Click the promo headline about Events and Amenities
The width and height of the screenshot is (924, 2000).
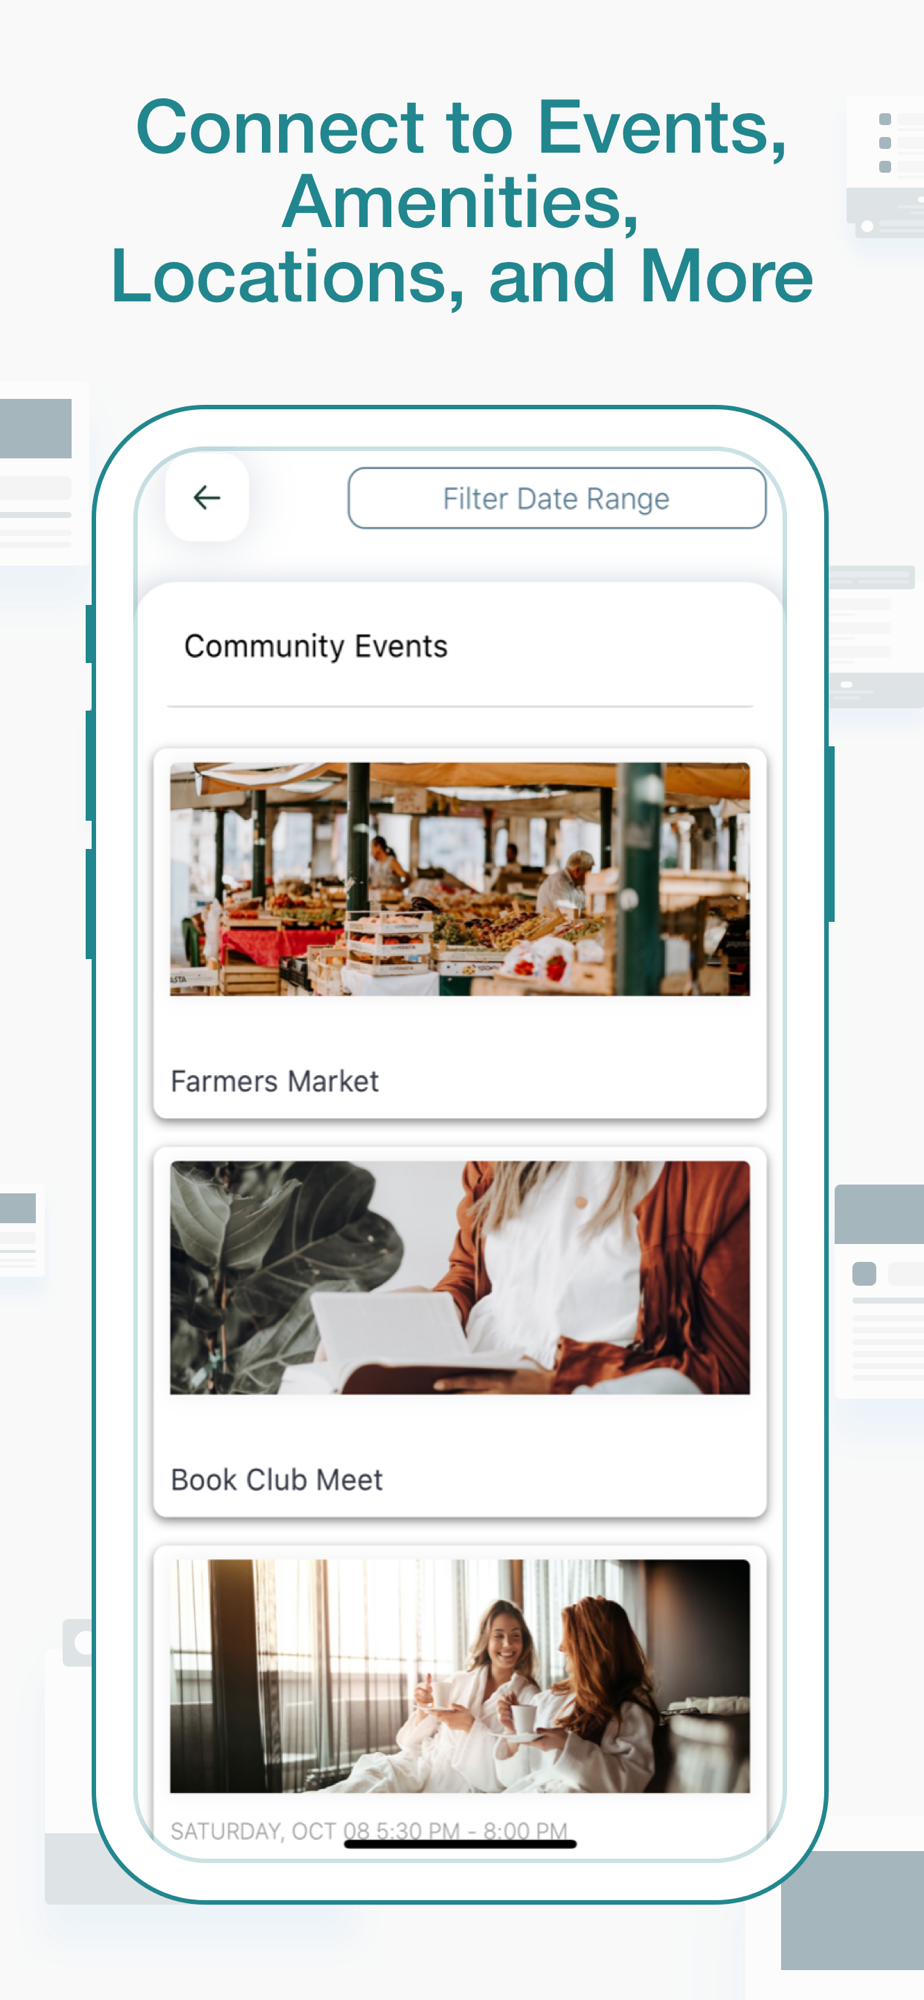(461, 202)
